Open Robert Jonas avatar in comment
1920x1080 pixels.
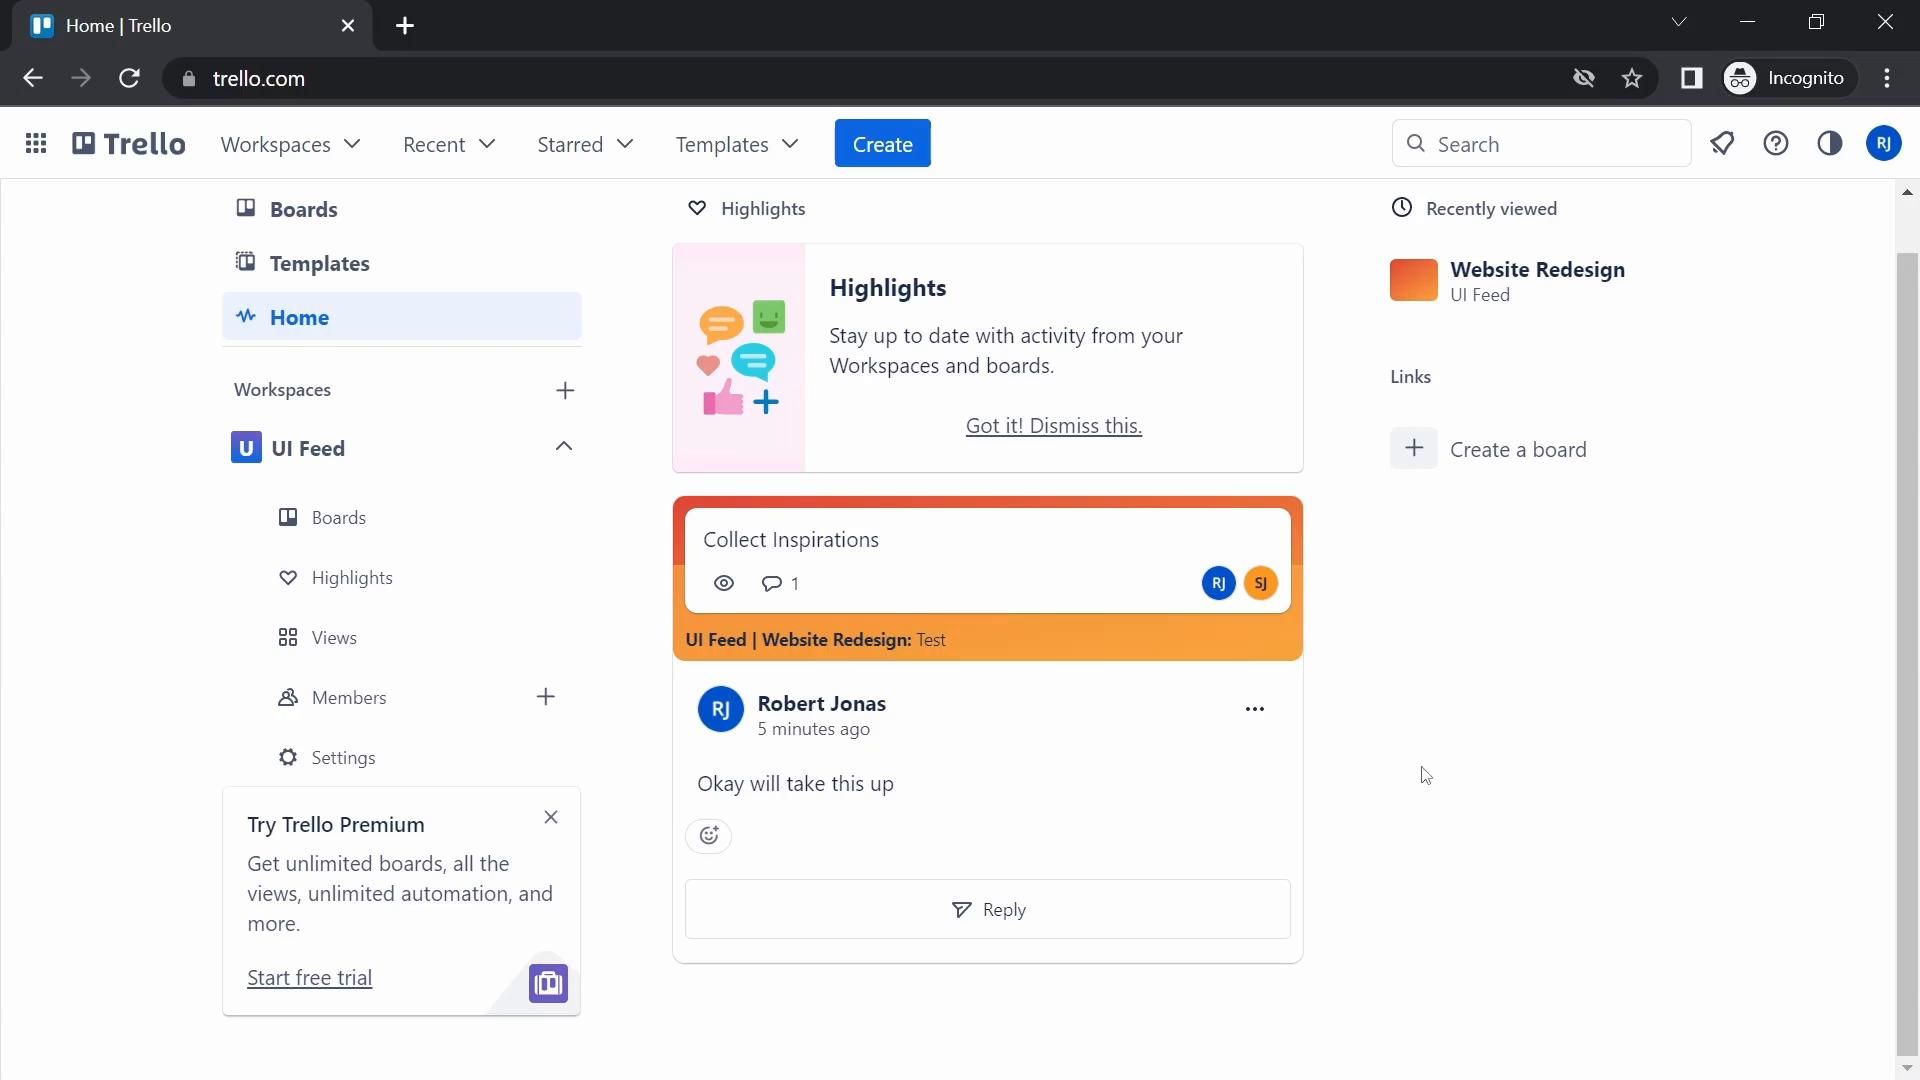(x=720, y=710)
